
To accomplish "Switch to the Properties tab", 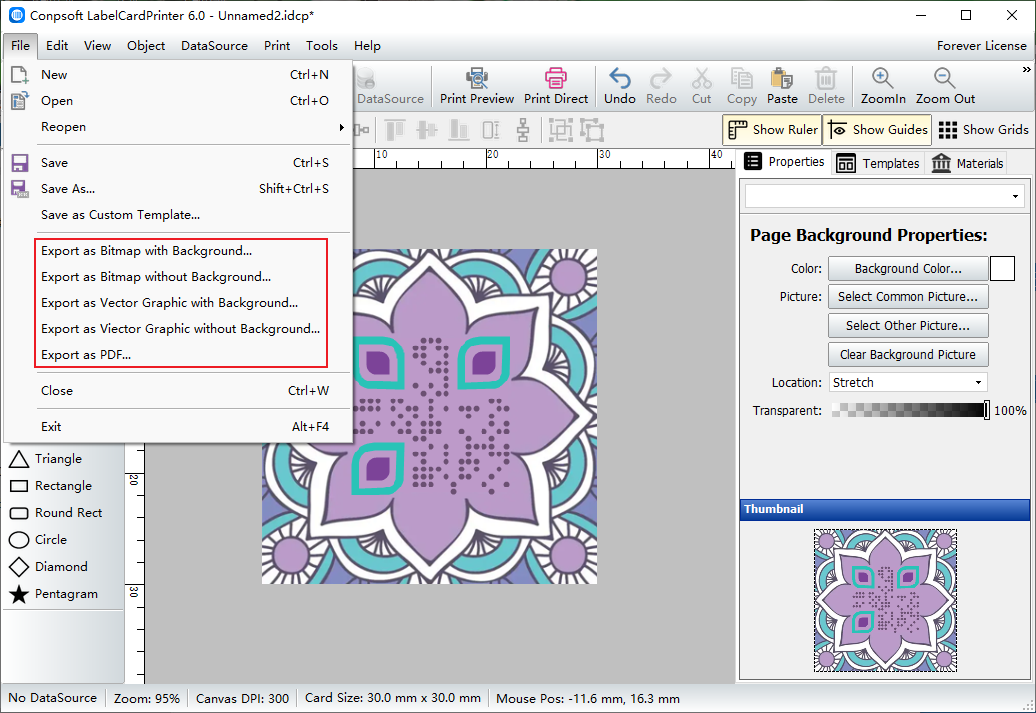I will [x=784, y=162].
